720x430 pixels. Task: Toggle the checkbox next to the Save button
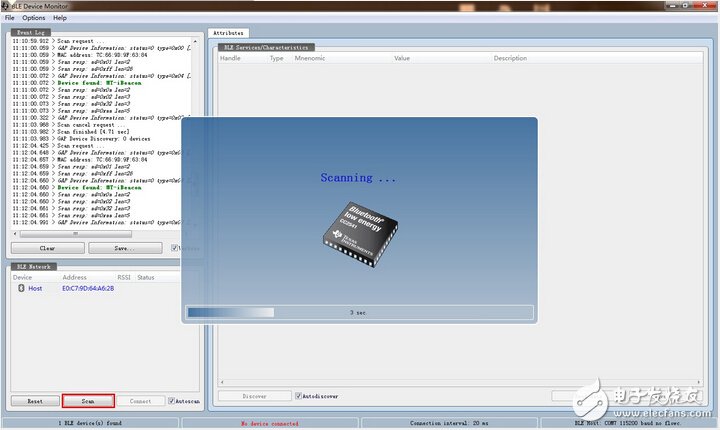[x=175, y=248]
